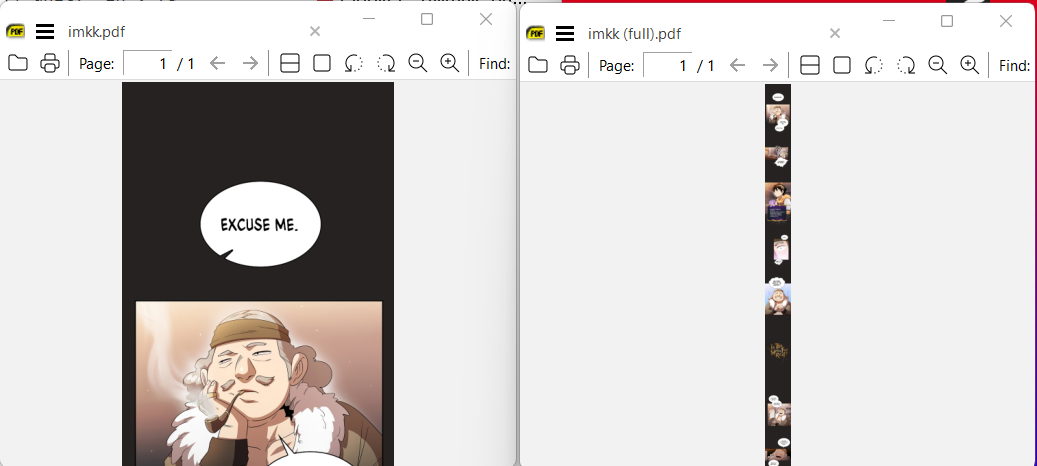Go to previous page in imkk.pdf window
The width and height of the screenshot is (1037, 466).
(218, 63)
